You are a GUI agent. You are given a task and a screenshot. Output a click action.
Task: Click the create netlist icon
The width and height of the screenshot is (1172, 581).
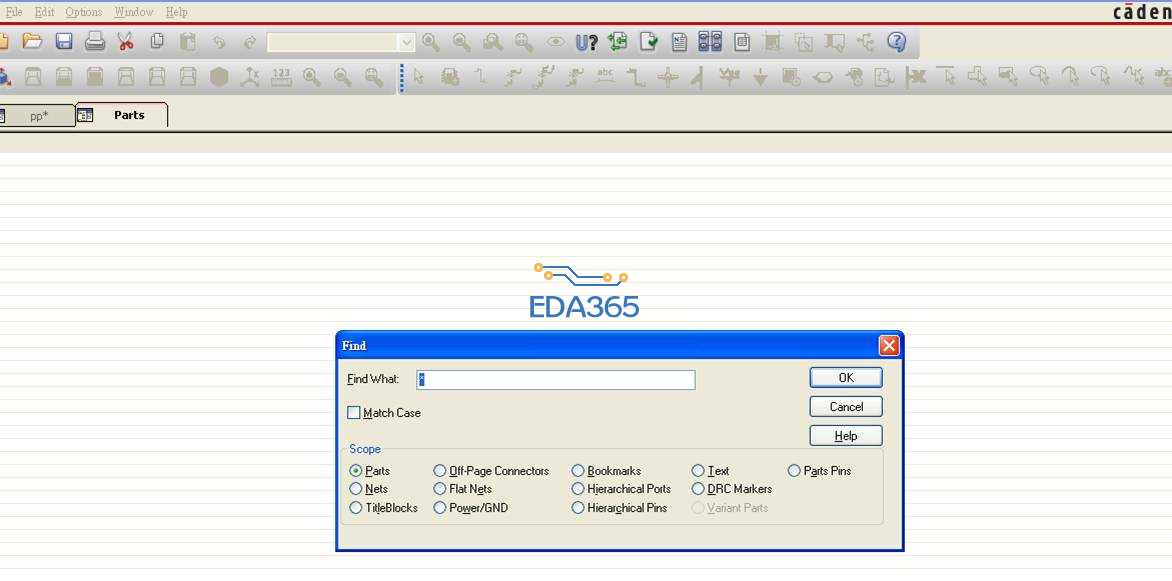(679, 42)
